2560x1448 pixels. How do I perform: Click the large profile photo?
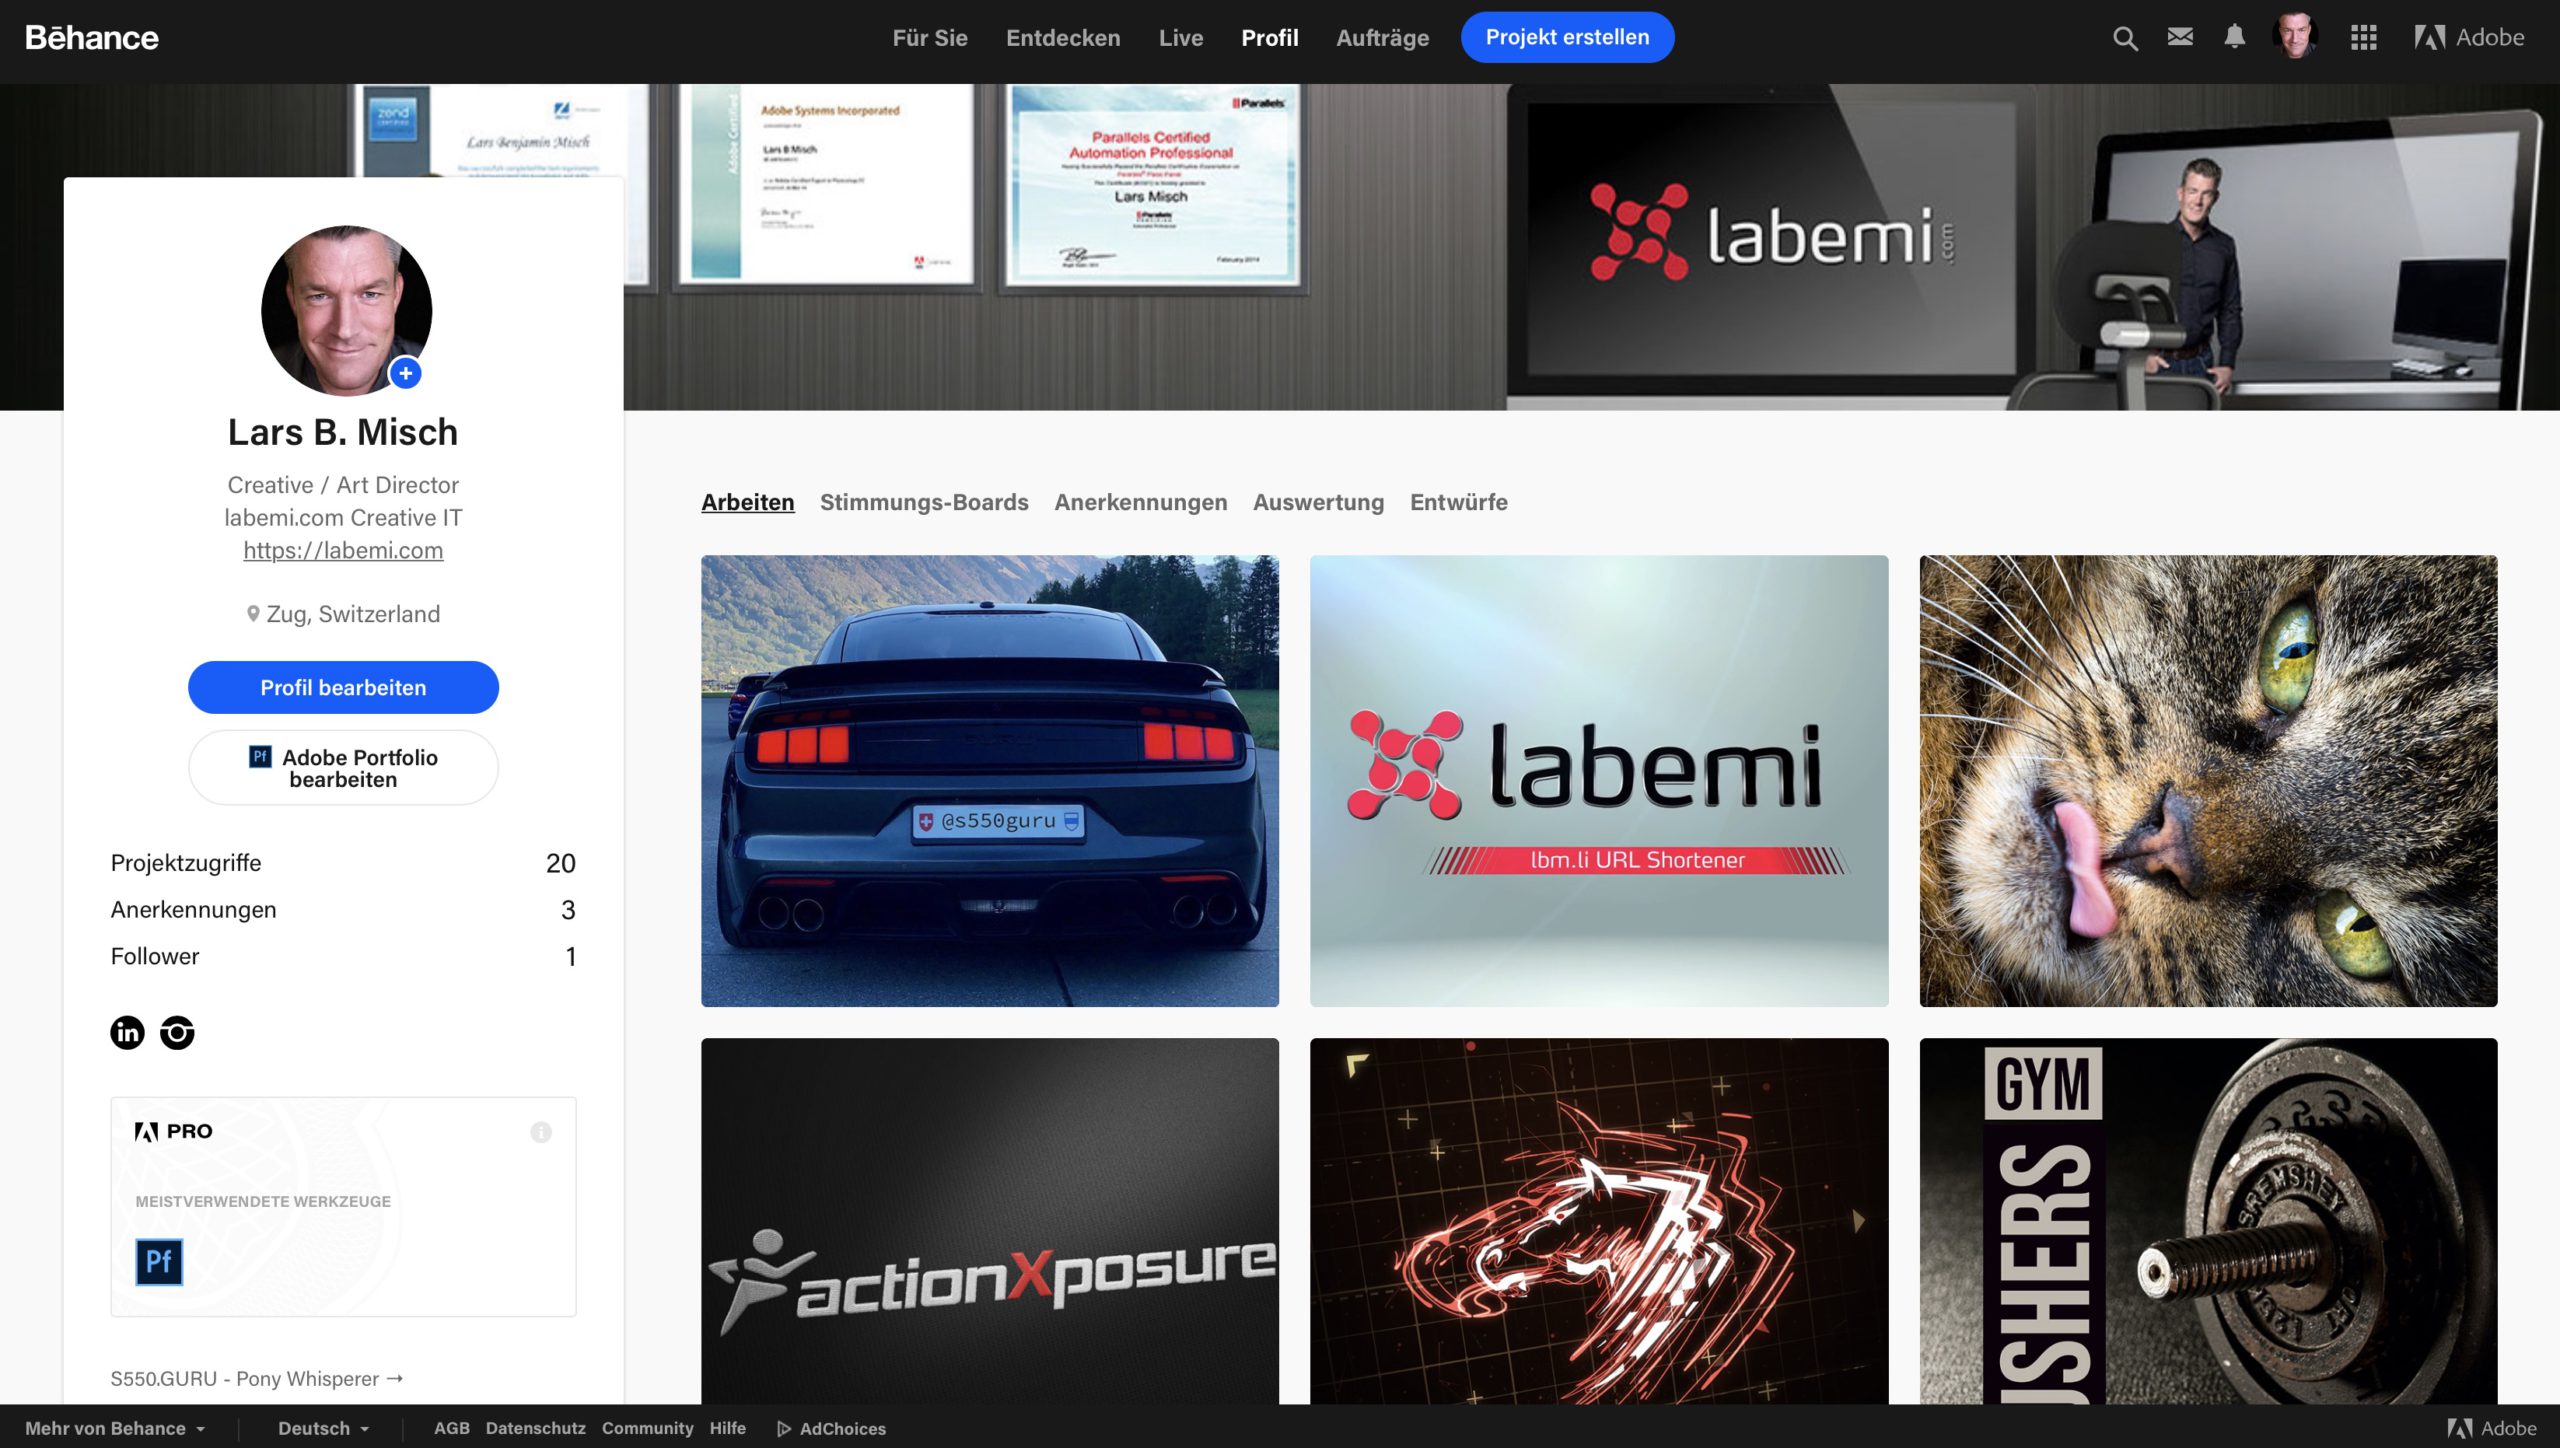pyautogui.click(x=346, y=311)
